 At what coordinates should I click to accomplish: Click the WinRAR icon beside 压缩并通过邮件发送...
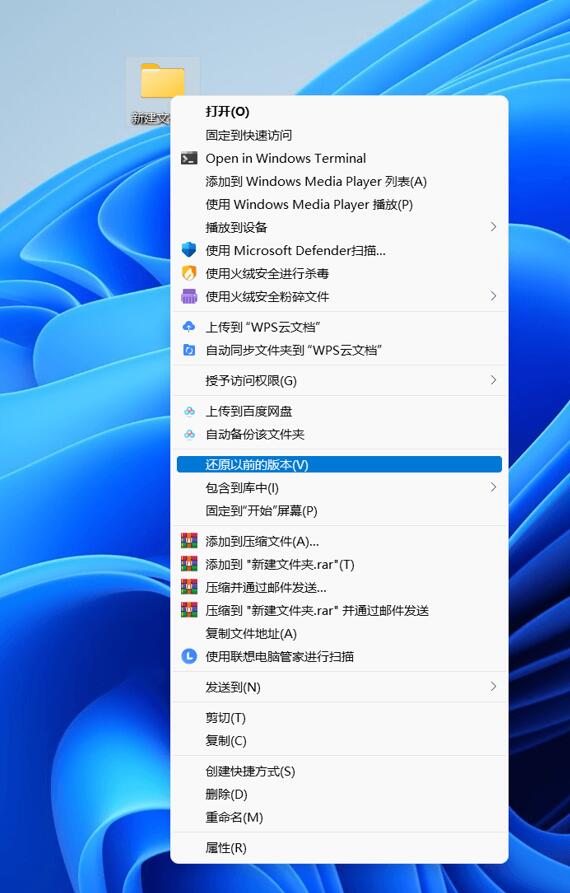189,587
